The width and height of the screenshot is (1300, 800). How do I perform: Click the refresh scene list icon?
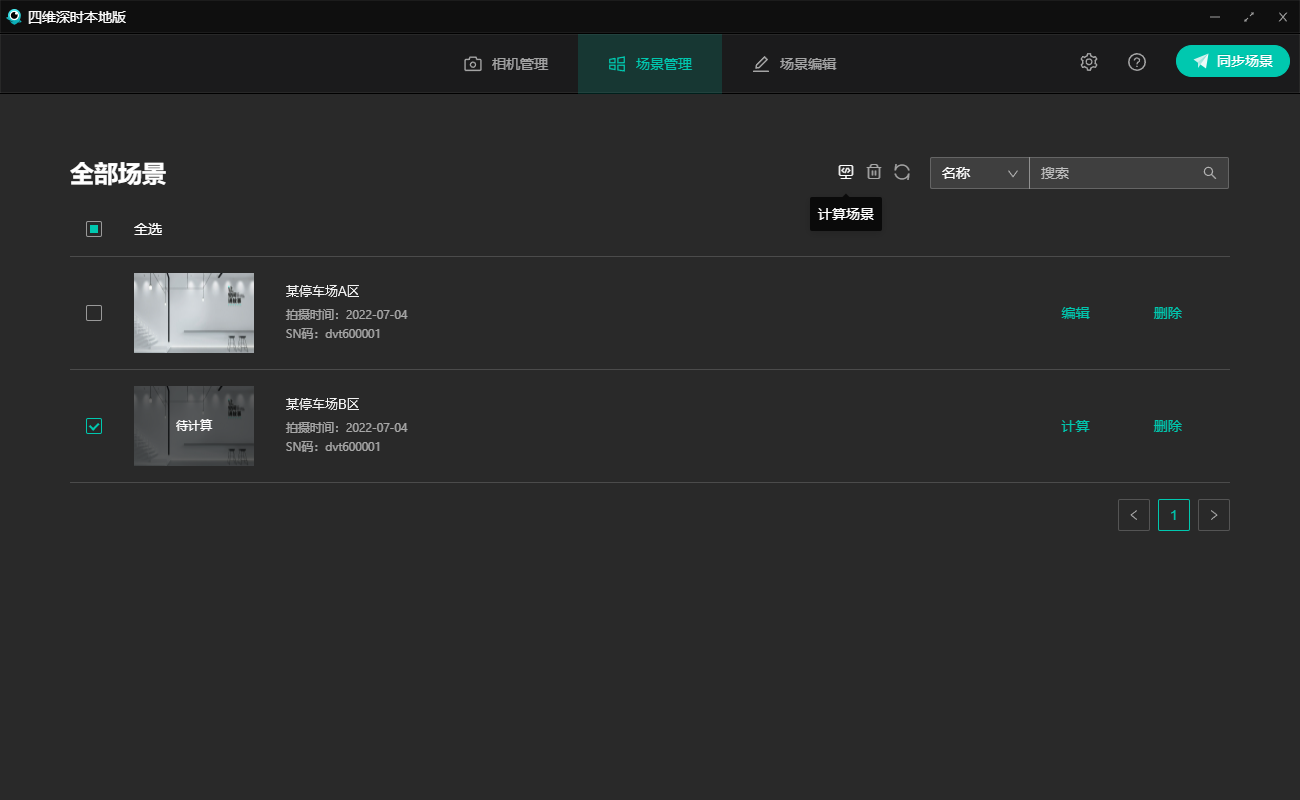tap(902, 172)
